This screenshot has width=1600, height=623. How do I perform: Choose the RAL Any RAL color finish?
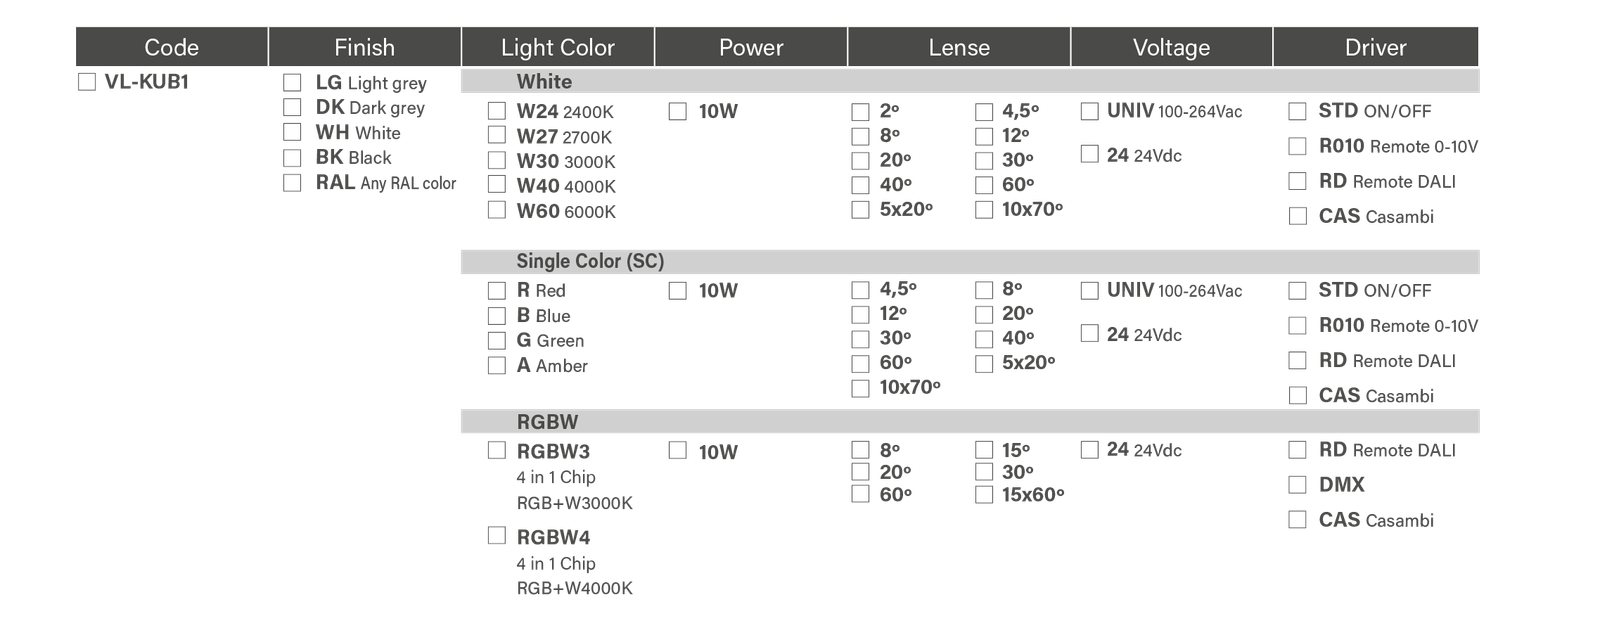click(x=292, y=183)
